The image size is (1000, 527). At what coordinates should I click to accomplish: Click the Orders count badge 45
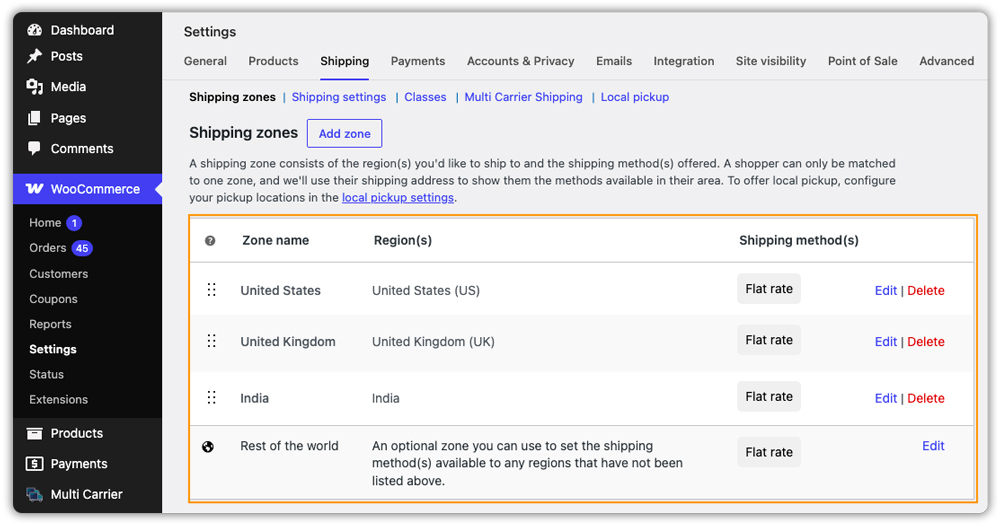point(82,248)
